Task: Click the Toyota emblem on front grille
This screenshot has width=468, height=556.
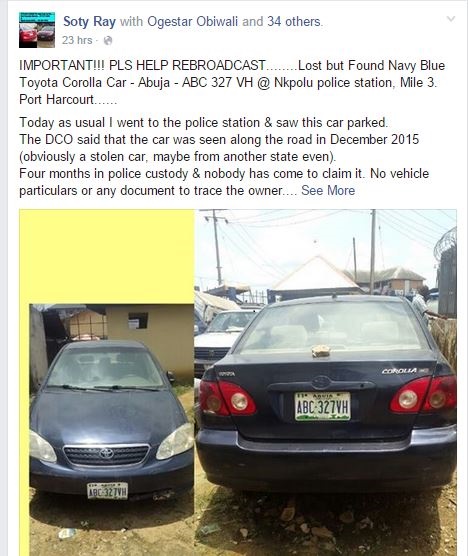Action: pos(106,454)
